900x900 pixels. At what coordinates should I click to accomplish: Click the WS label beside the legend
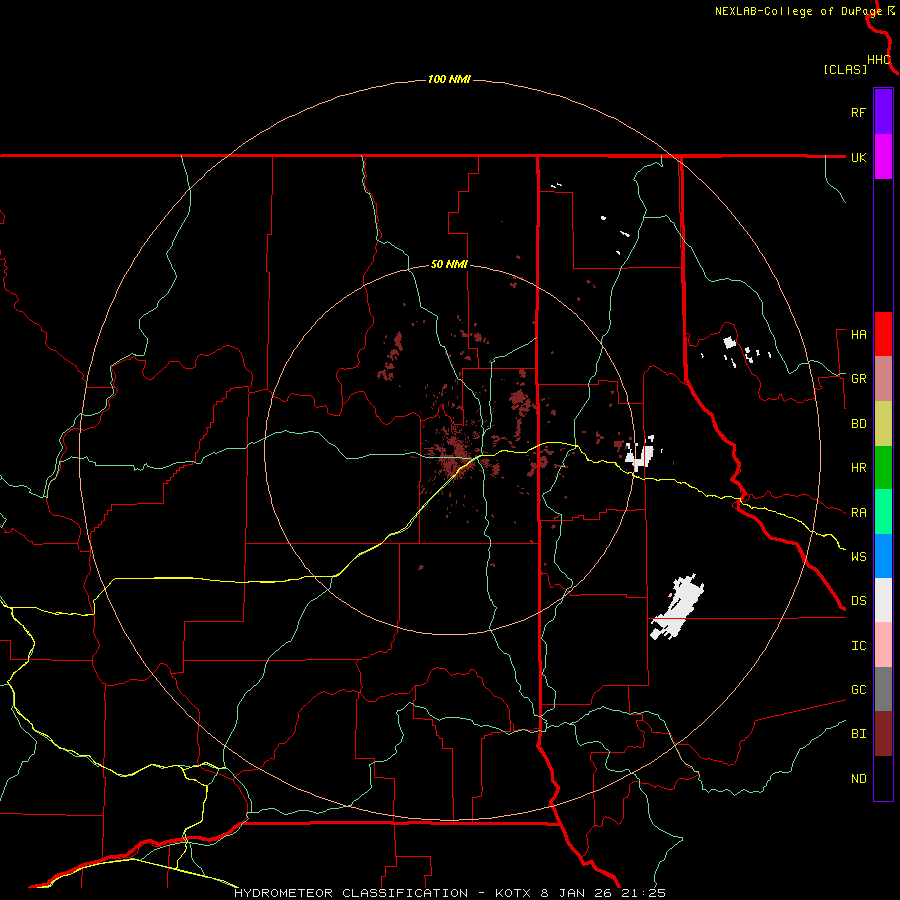coord(859,557)
